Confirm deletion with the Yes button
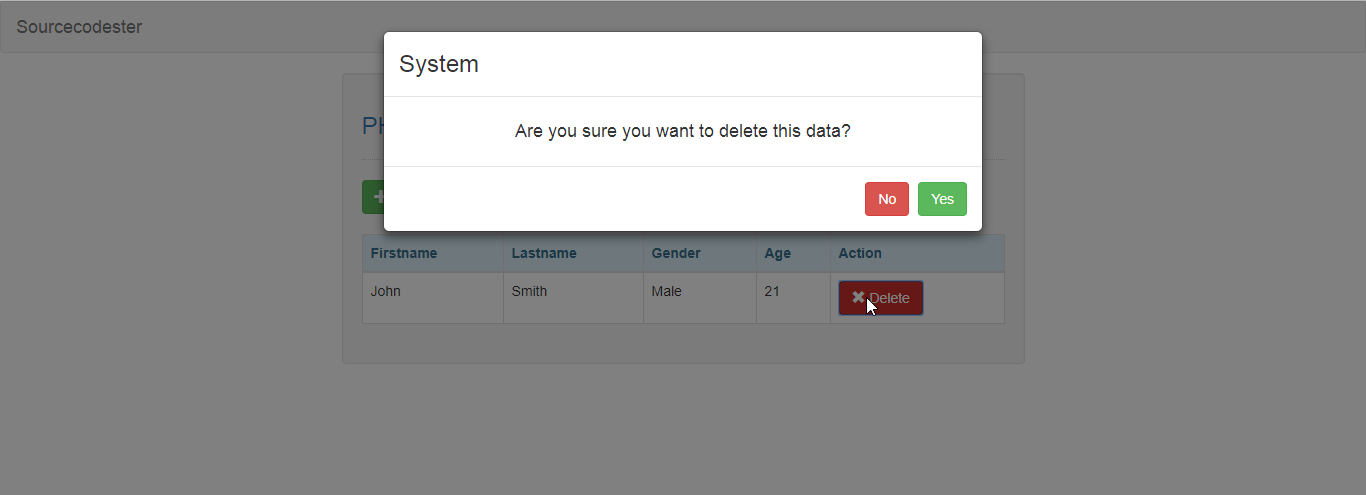 coord(942,199)
